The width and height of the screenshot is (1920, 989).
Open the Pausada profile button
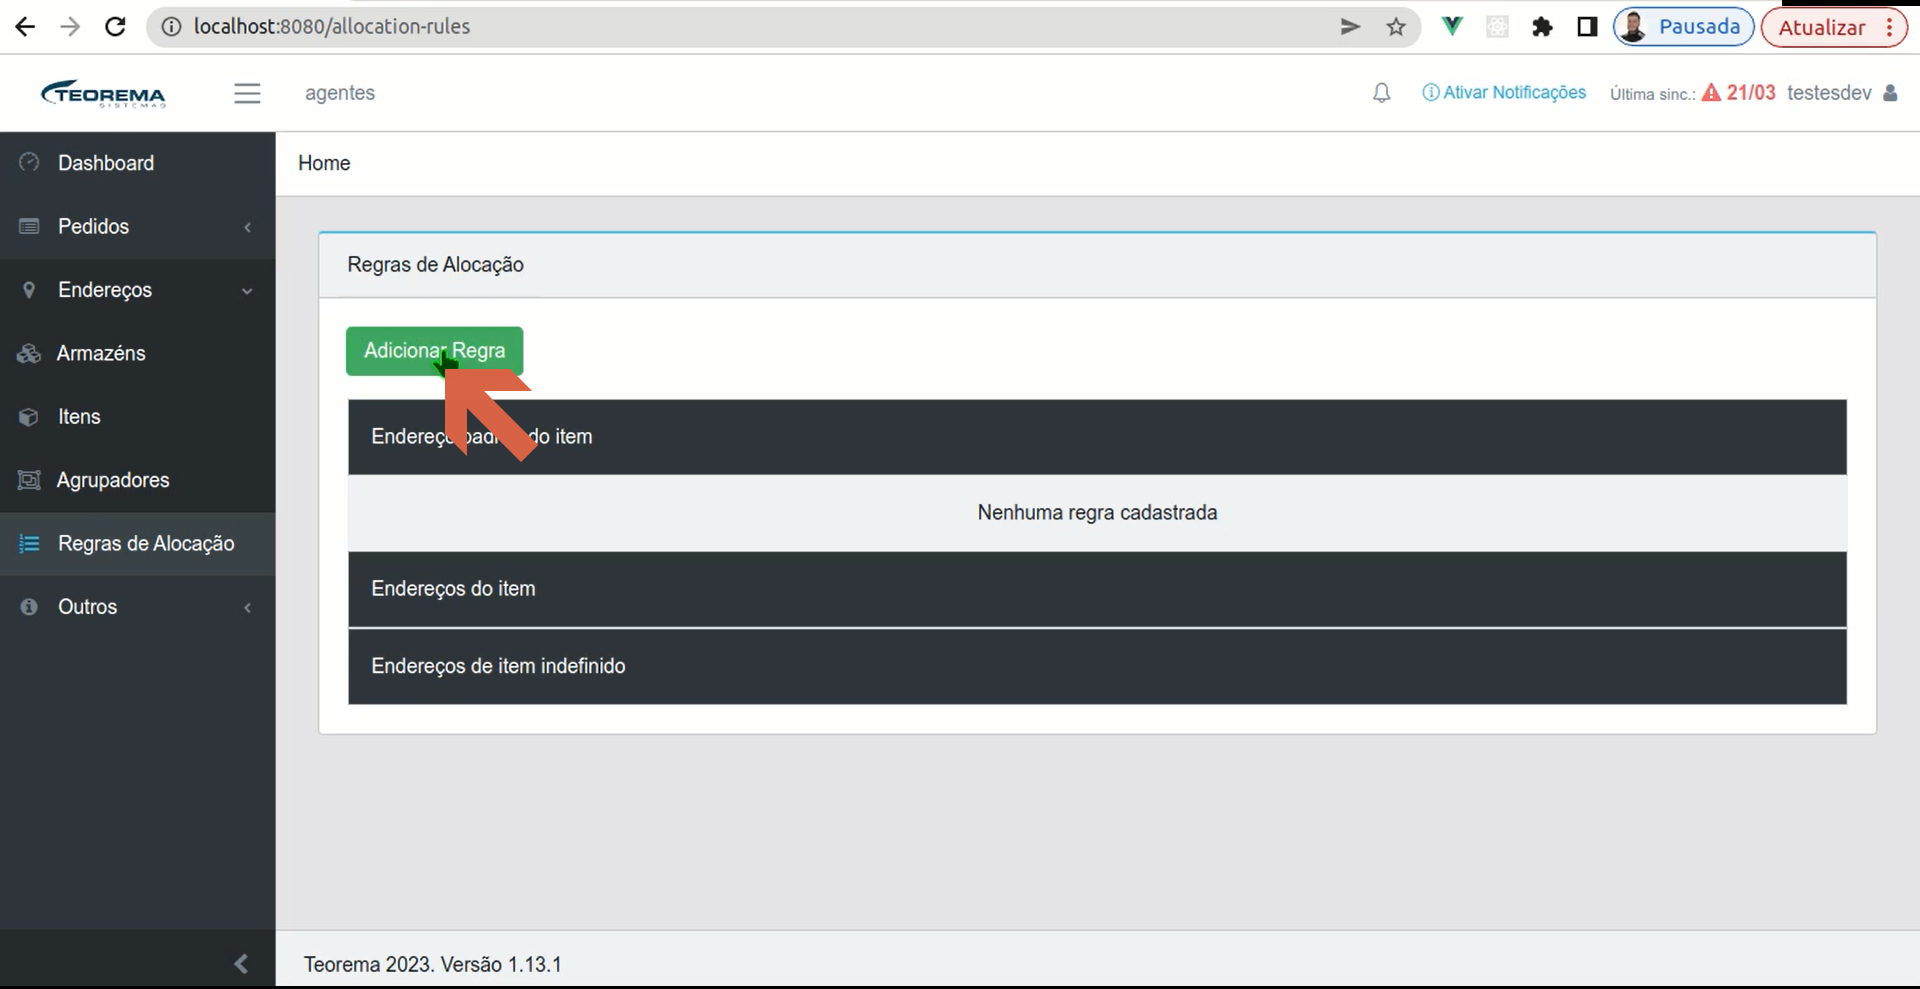(x=1684, y=27)
